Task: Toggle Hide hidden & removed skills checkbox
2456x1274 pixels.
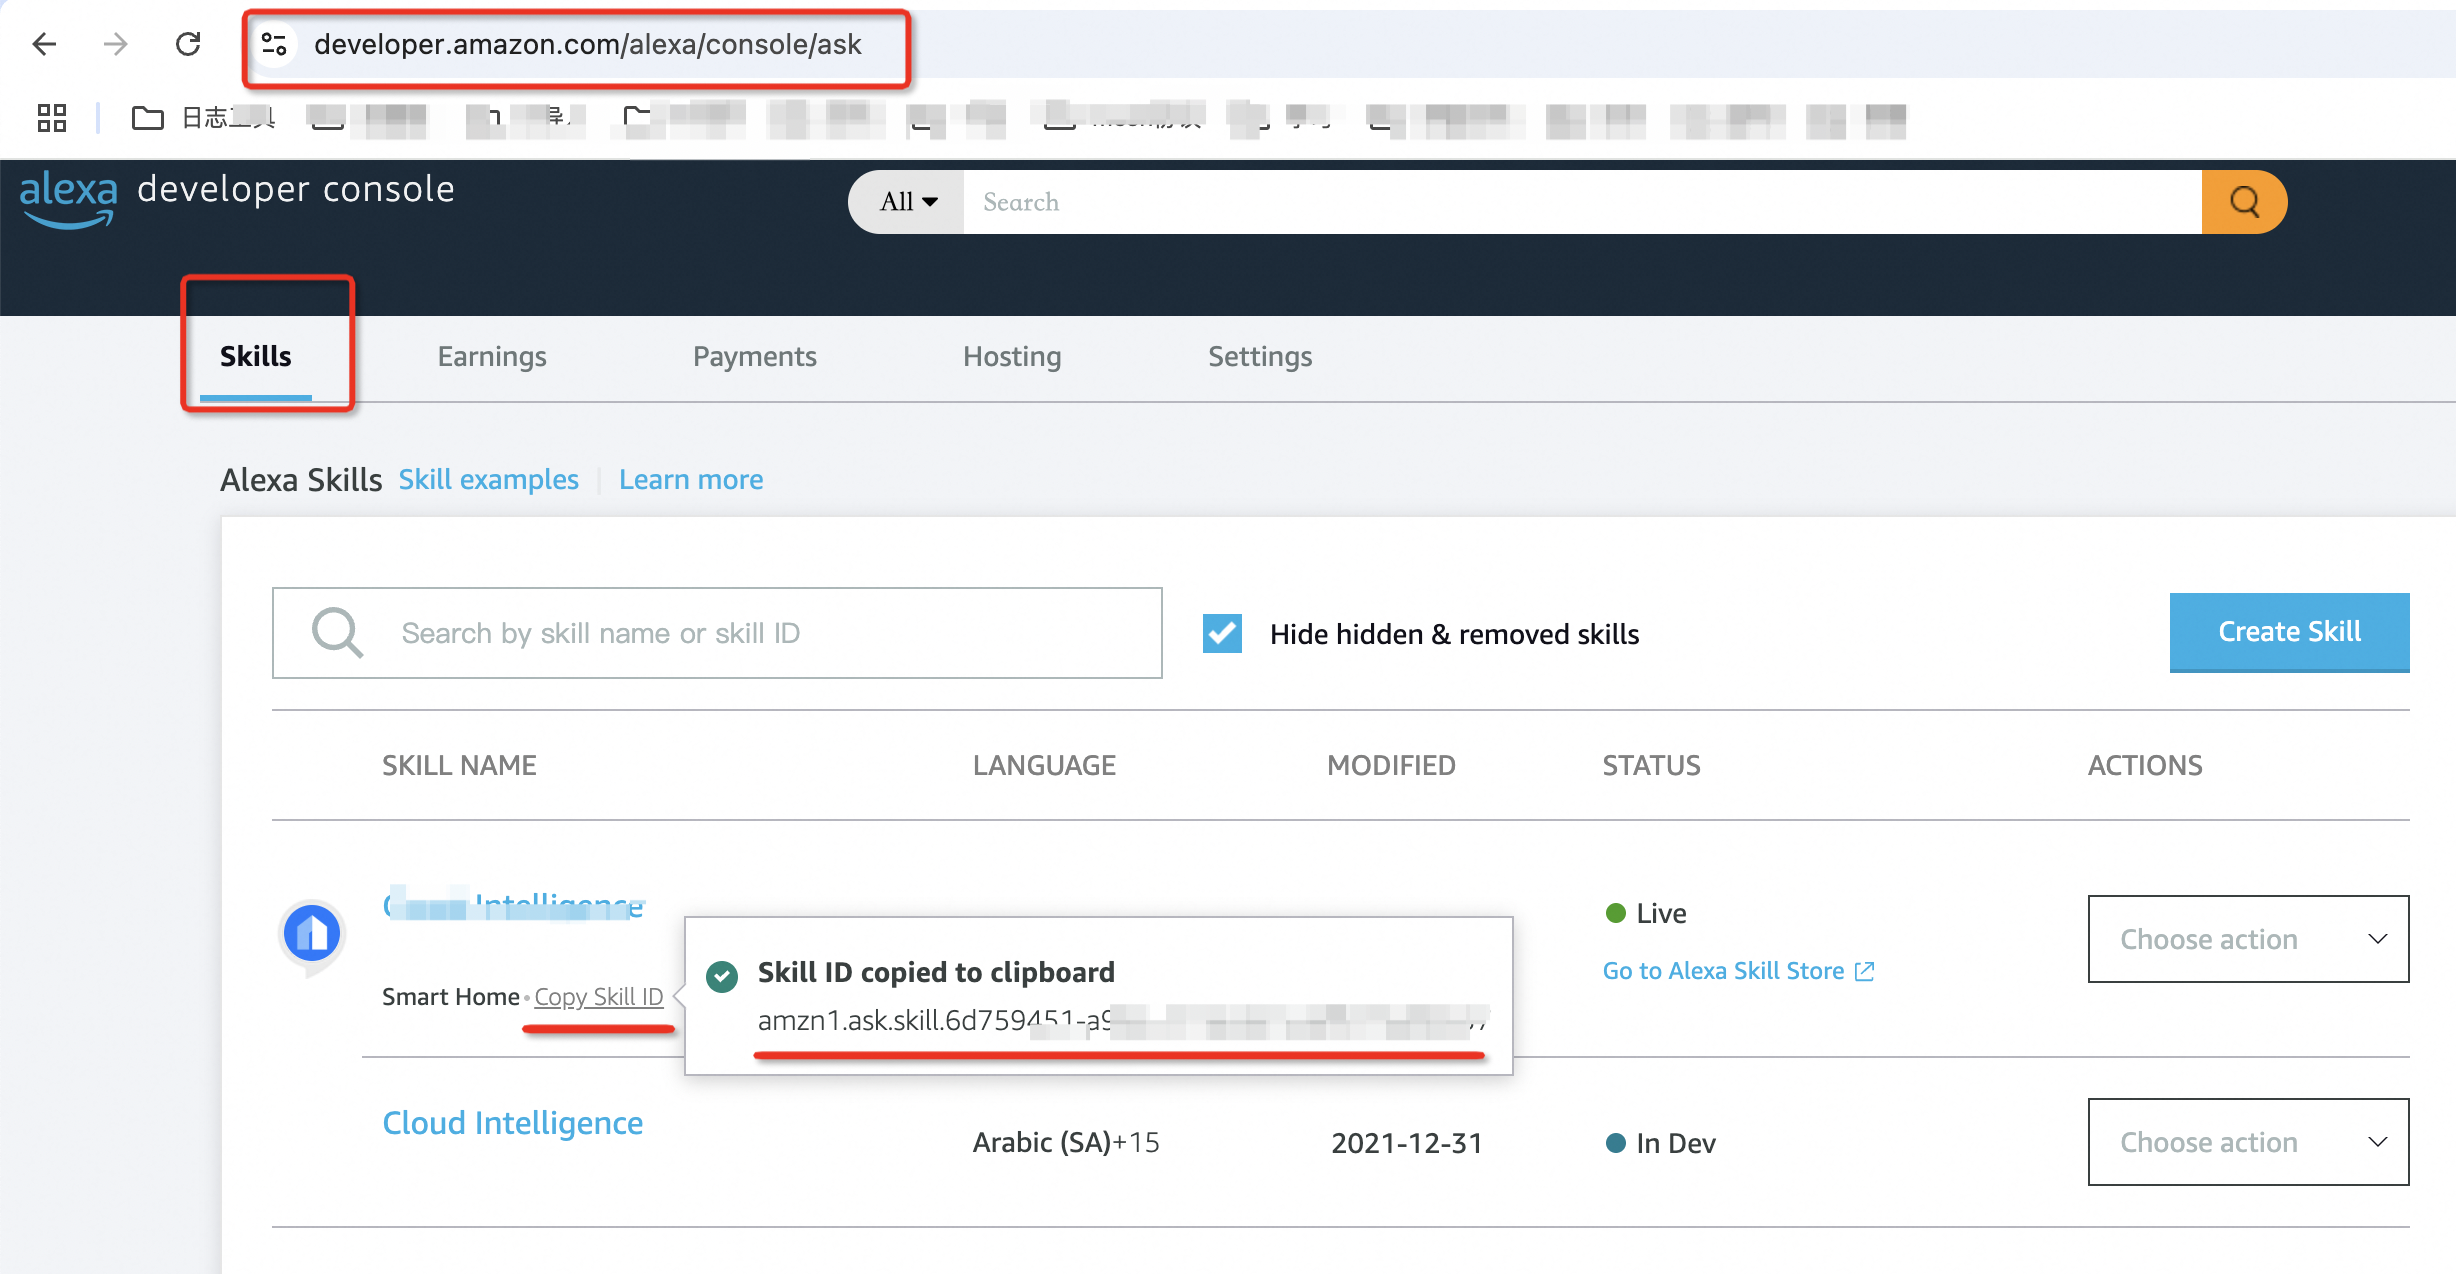Action: click(1222, 634)
